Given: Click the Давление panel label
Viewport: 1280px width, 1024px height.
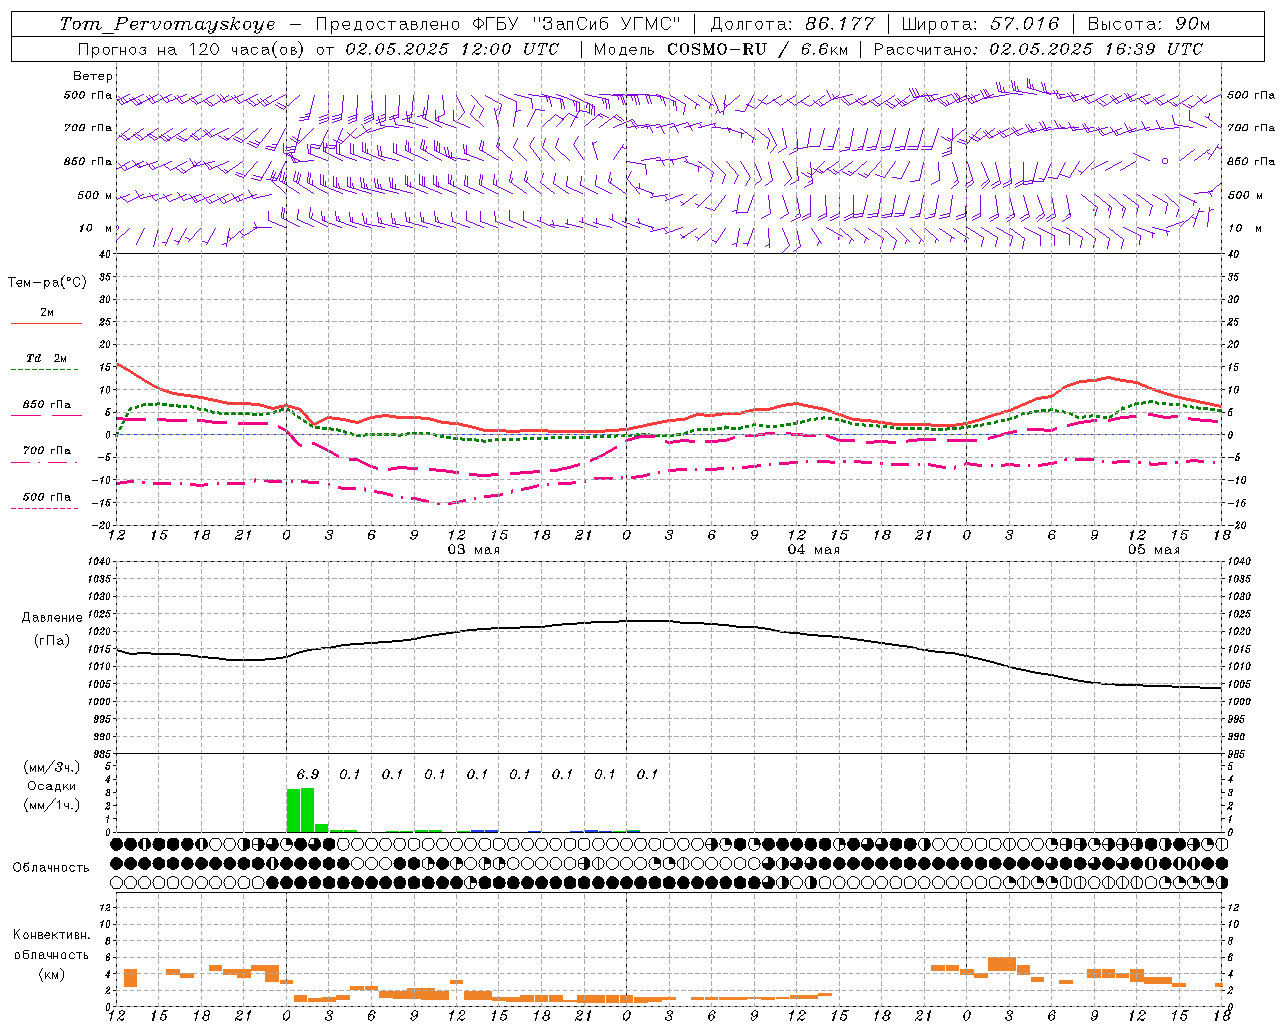Looking at the screenshot, I should 52,618.
